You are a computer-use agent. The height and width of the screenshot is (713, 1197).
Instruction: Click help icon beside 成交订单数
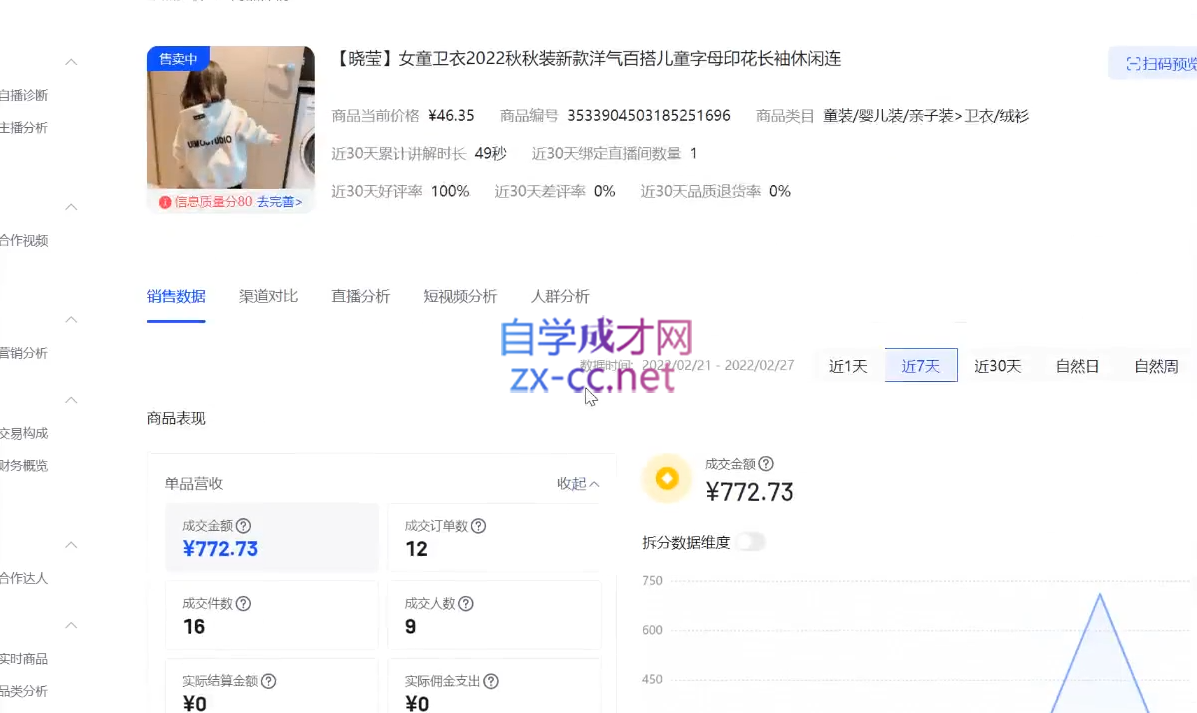[479, 526]
